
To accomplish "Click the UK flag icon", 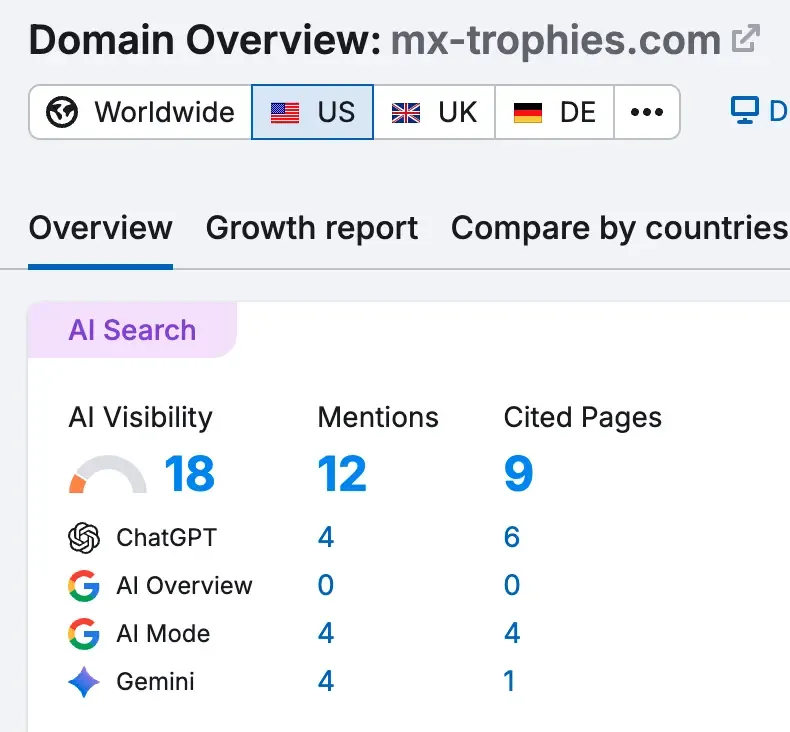I will point(406,112).
